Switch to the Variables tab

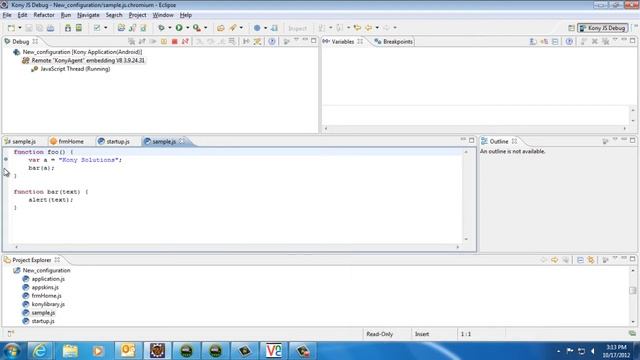coord(343,42)
